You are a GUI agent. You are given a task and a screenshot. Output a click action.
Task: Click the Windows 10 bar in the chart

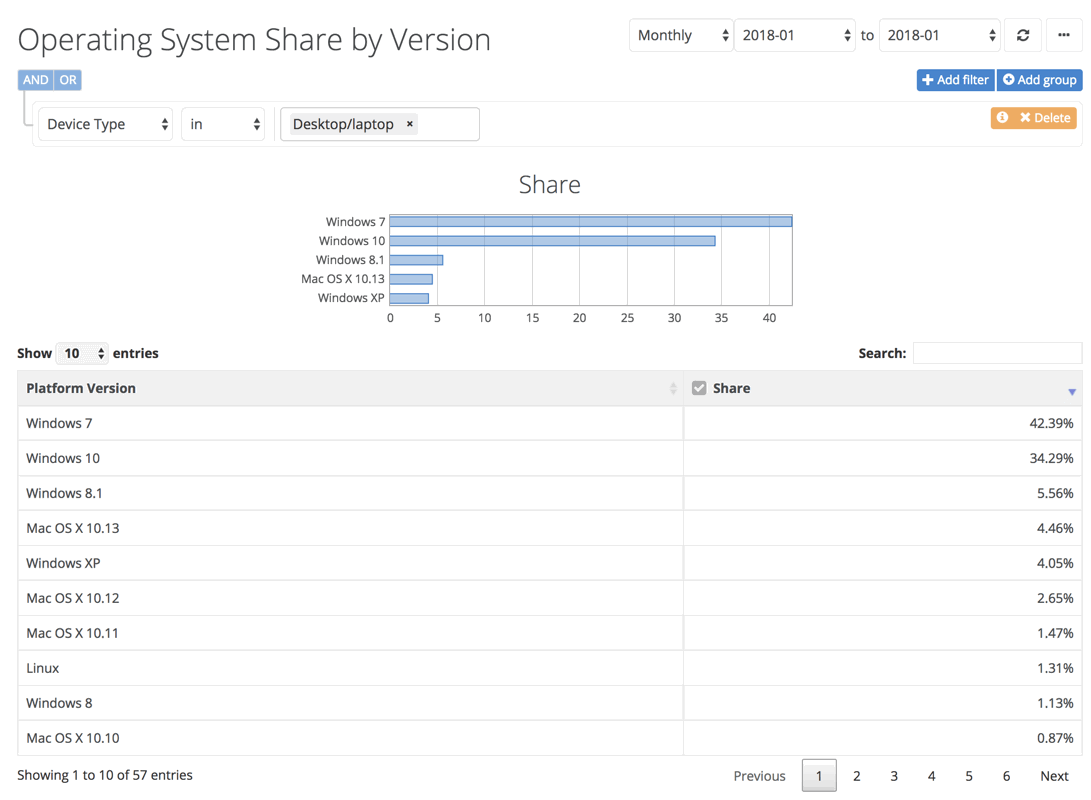[550, 240]
